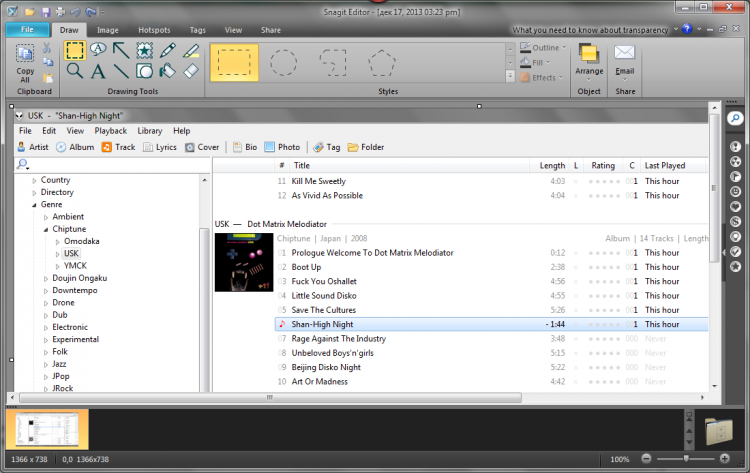Click the checkmark tag icon in sidebar
Screen dimensions: 750x473
735,252
